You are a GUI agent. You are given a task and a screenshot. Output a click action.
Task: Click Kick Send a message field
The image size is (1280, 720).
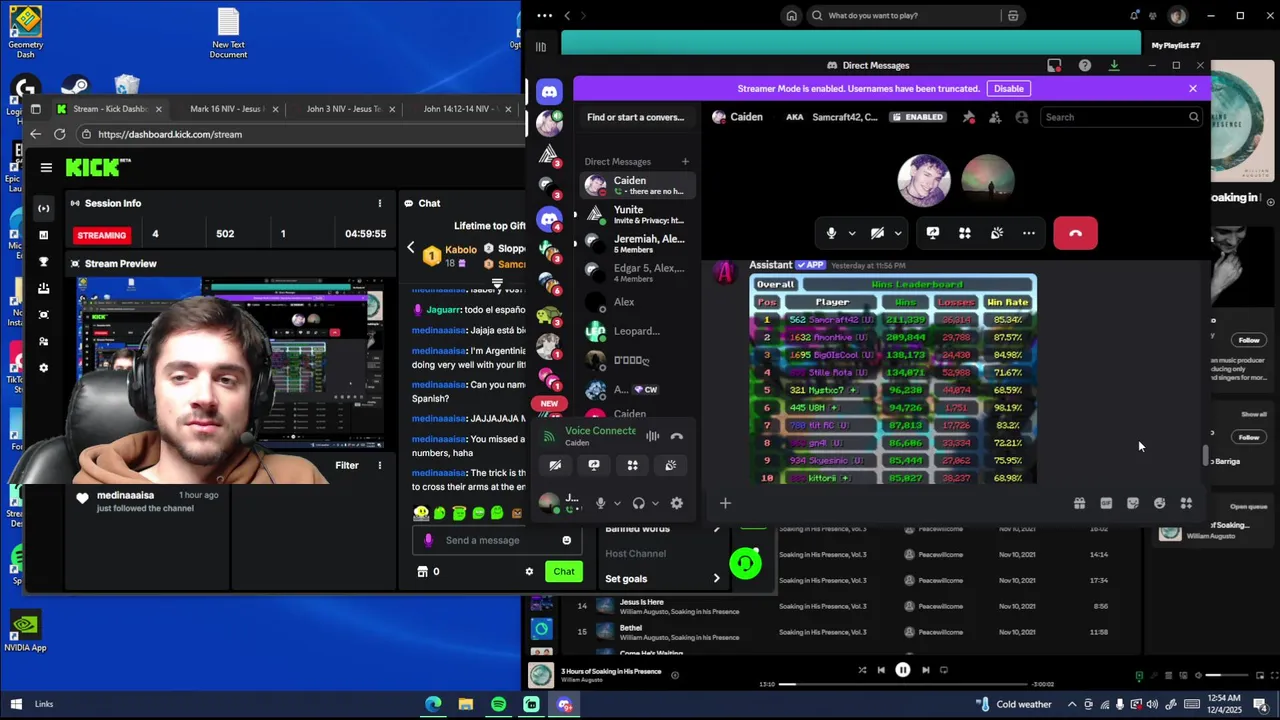pyautogui.click(x=495, y=540)
